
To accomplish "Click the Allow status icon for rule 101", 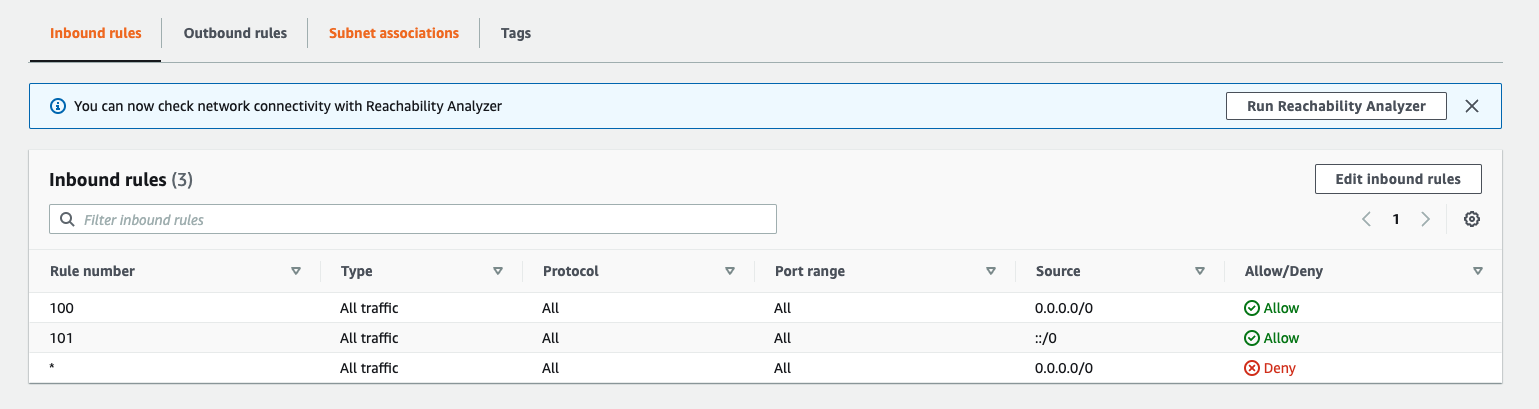I will point(1251,338).
